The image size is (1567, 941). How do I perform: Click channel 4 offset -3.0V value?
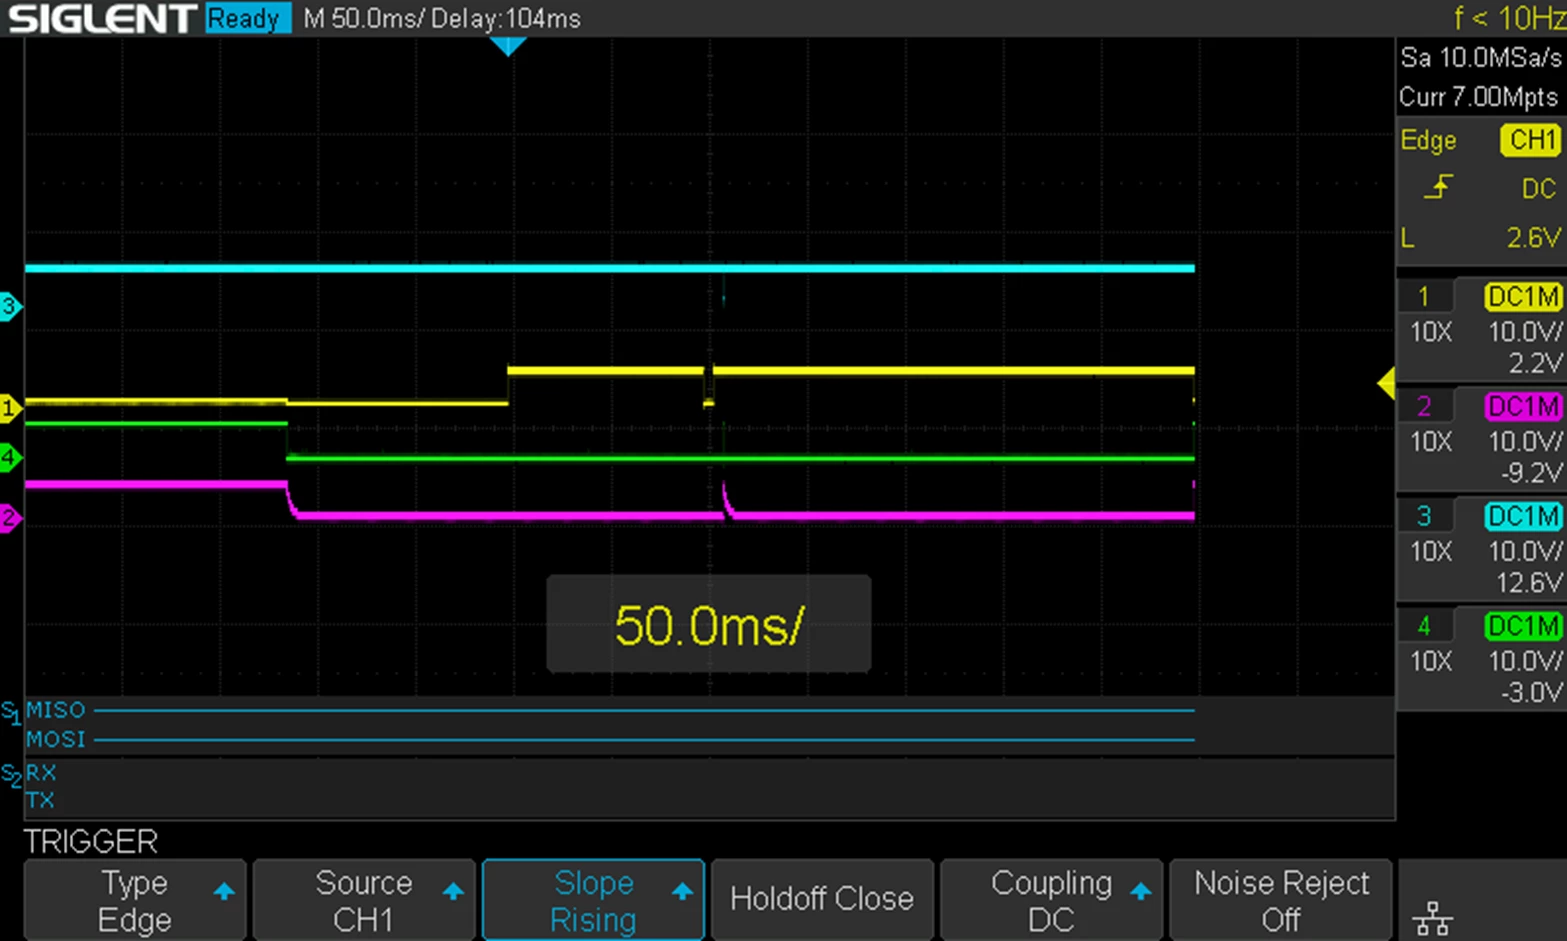click(x=1531, y=692)
